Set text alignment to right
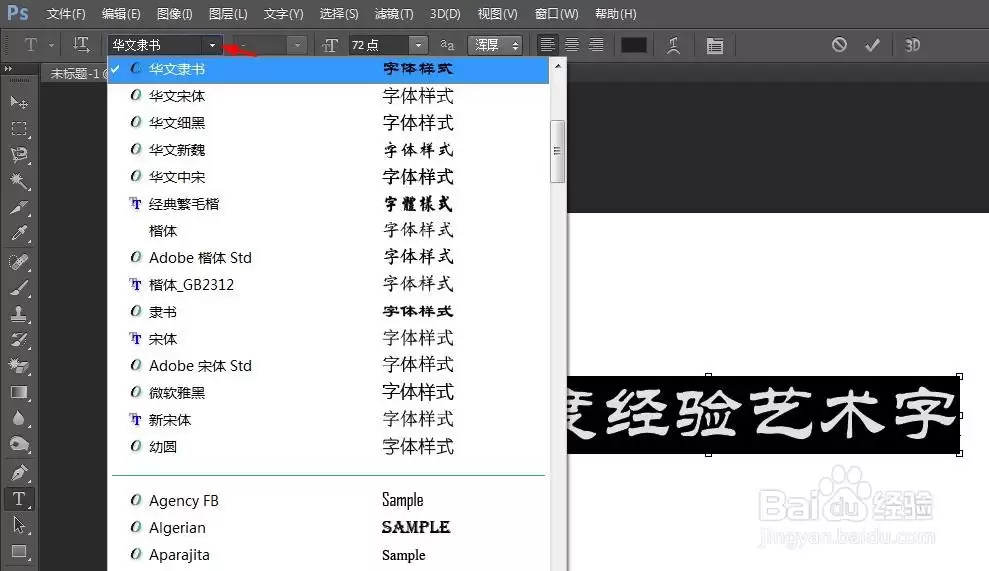 click(596, 45)
